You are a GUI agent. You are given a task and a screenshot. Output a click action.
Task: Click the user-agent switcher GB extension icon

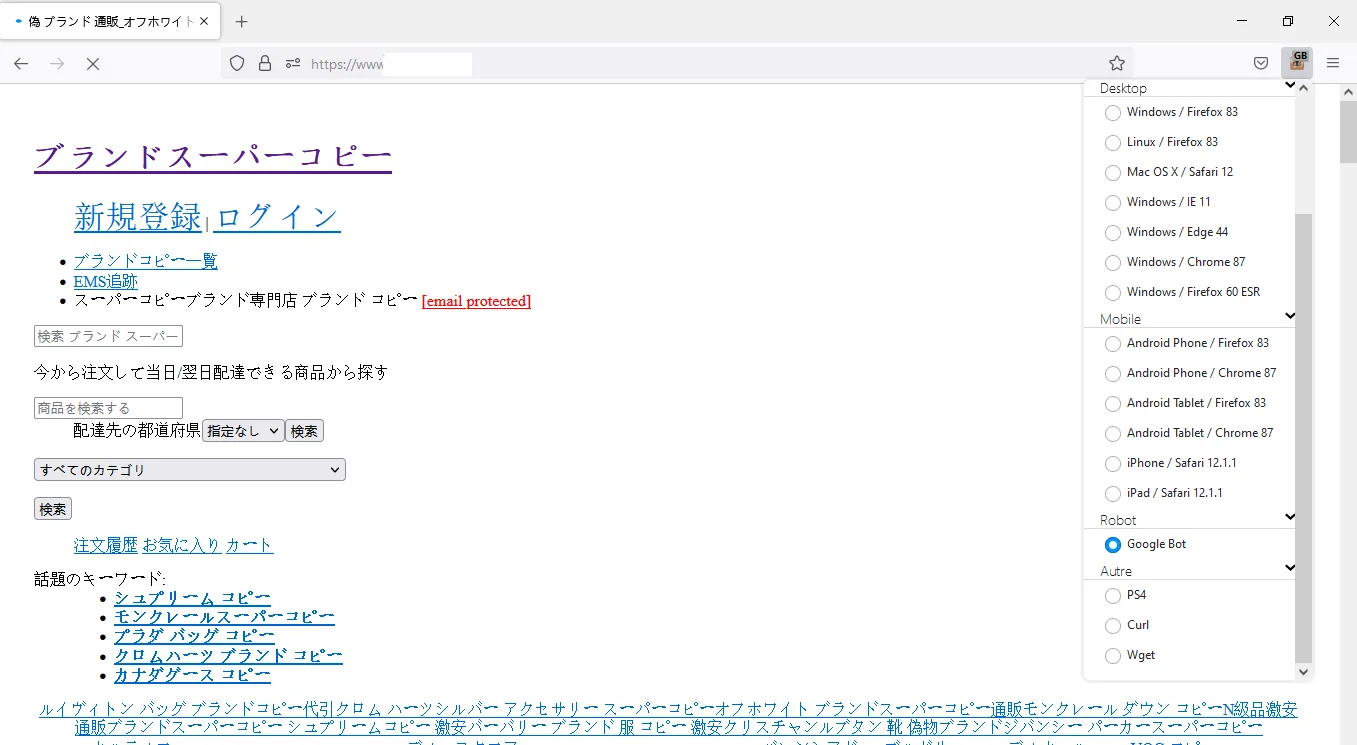(1297, 62)
